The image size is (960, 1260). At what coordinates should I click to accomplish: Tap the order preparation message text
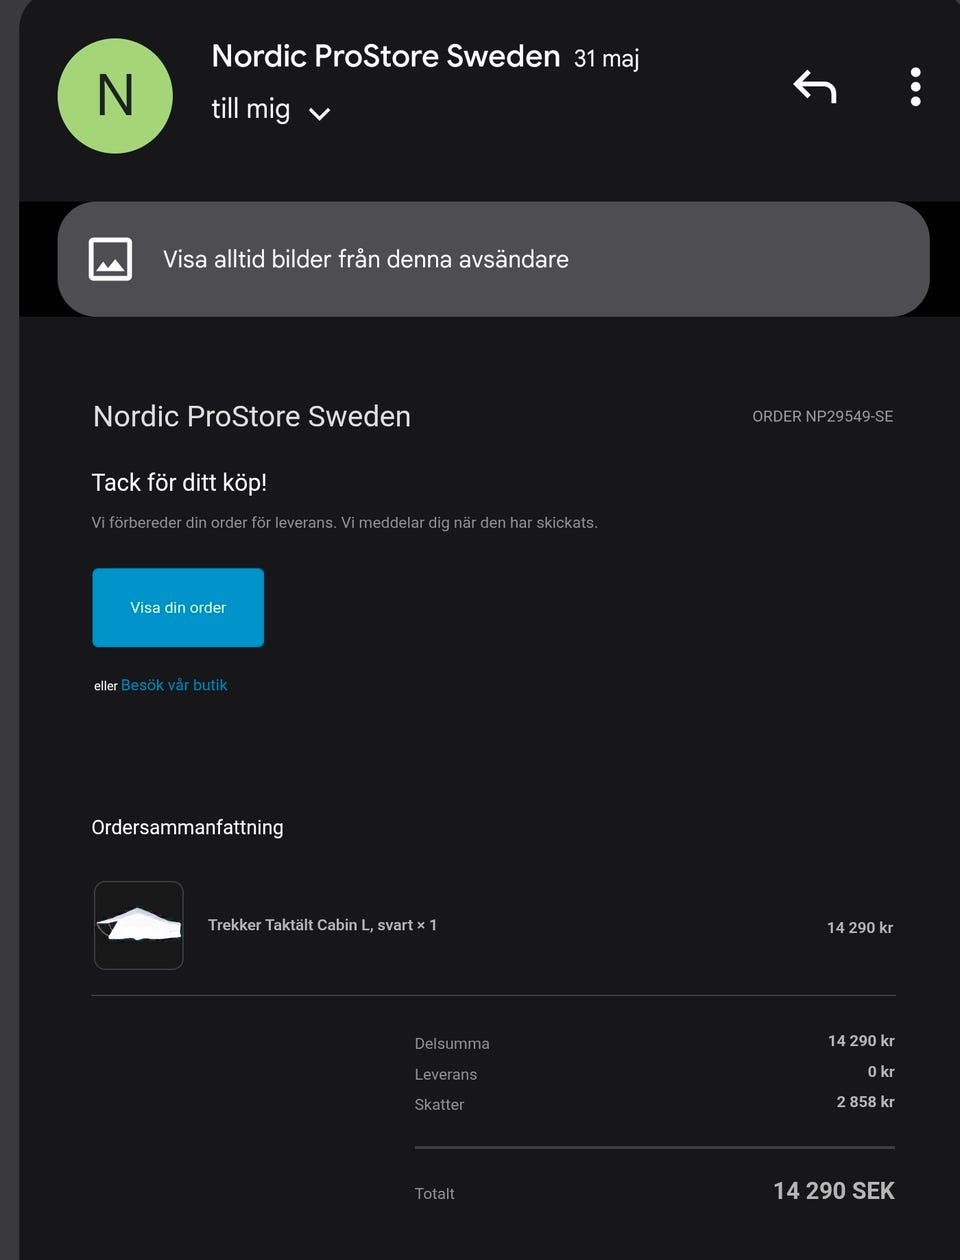[x=345, y=522]
